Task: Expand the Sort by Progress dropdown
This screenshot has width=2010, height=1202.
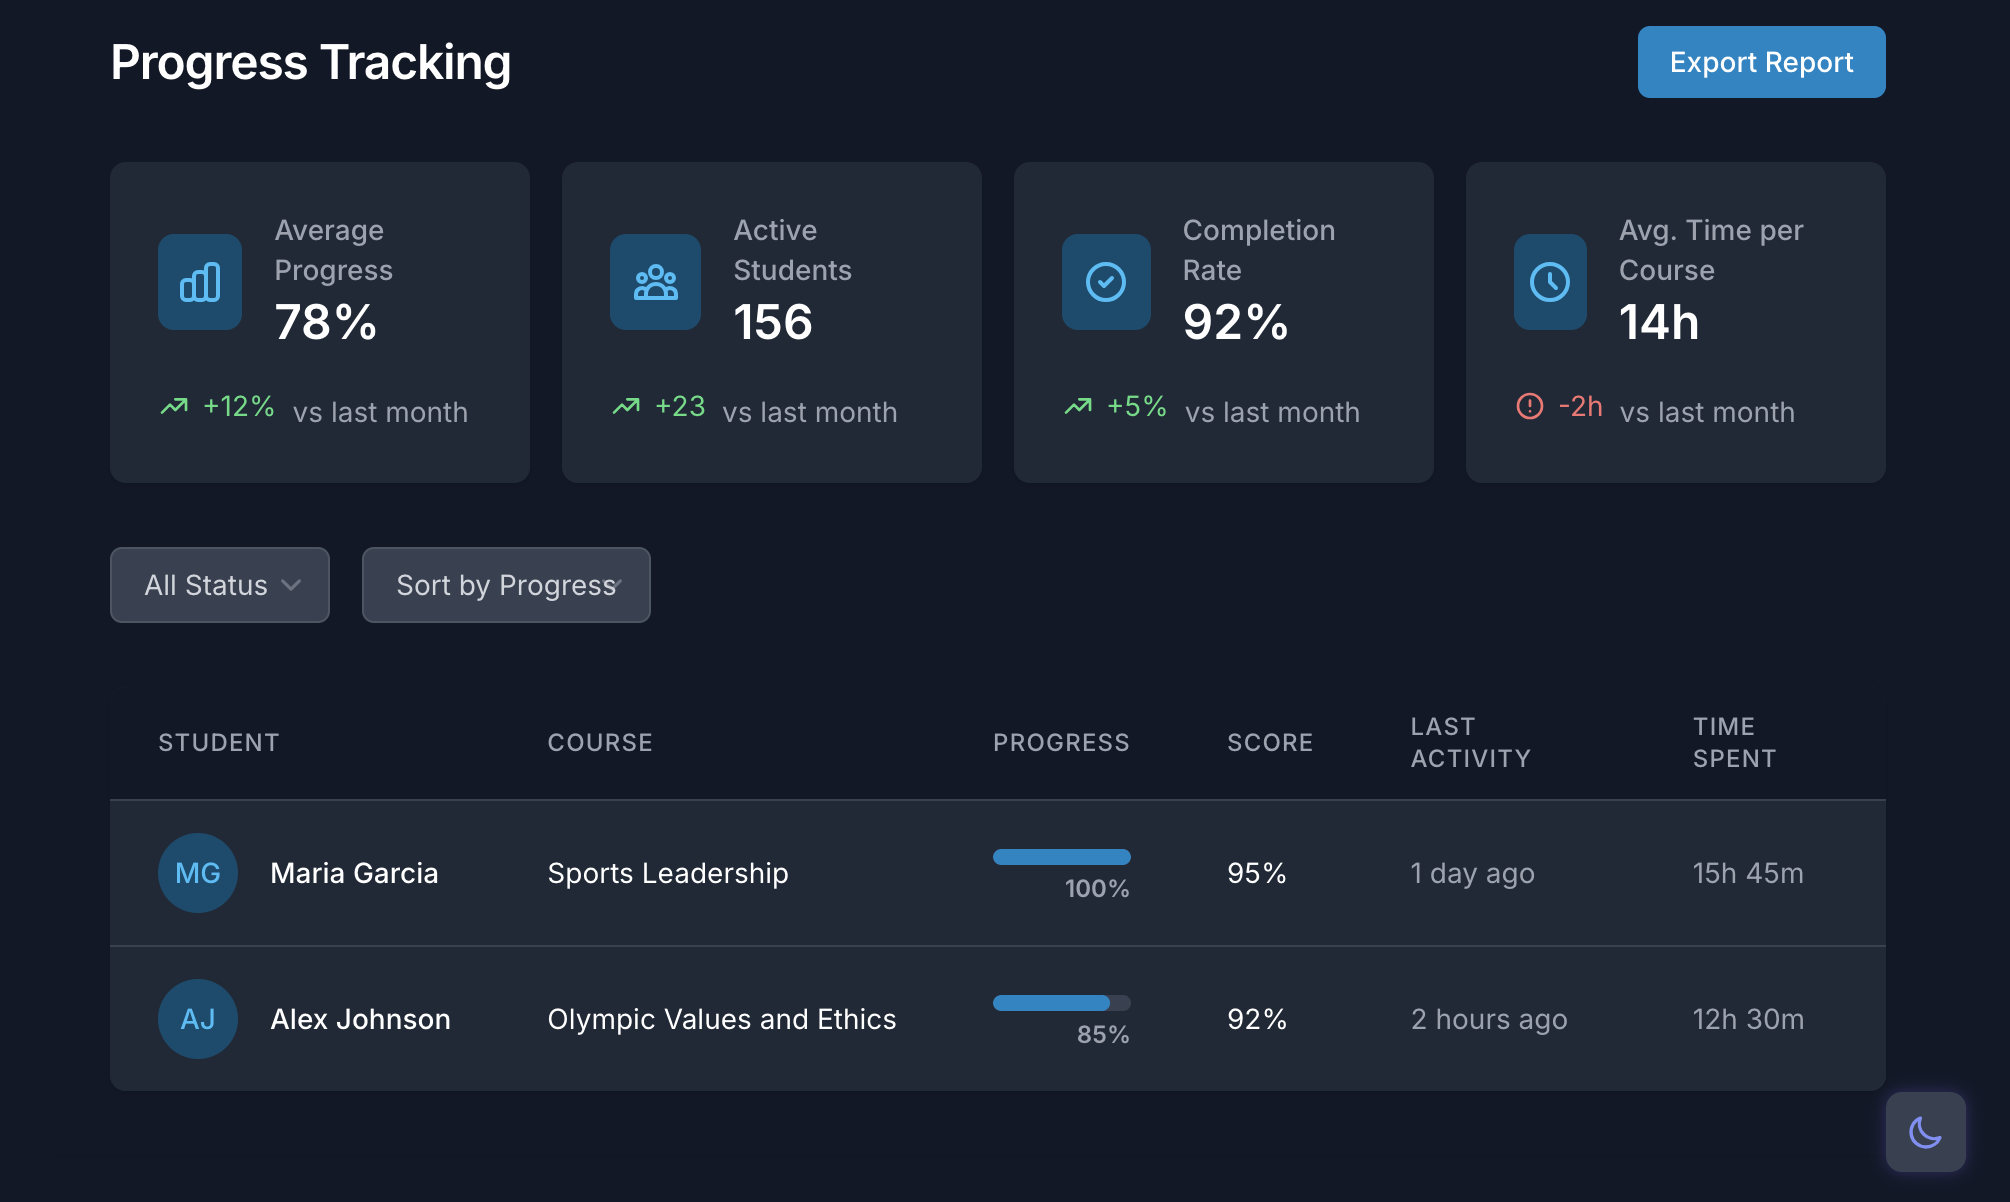Action: pos(506,585)
